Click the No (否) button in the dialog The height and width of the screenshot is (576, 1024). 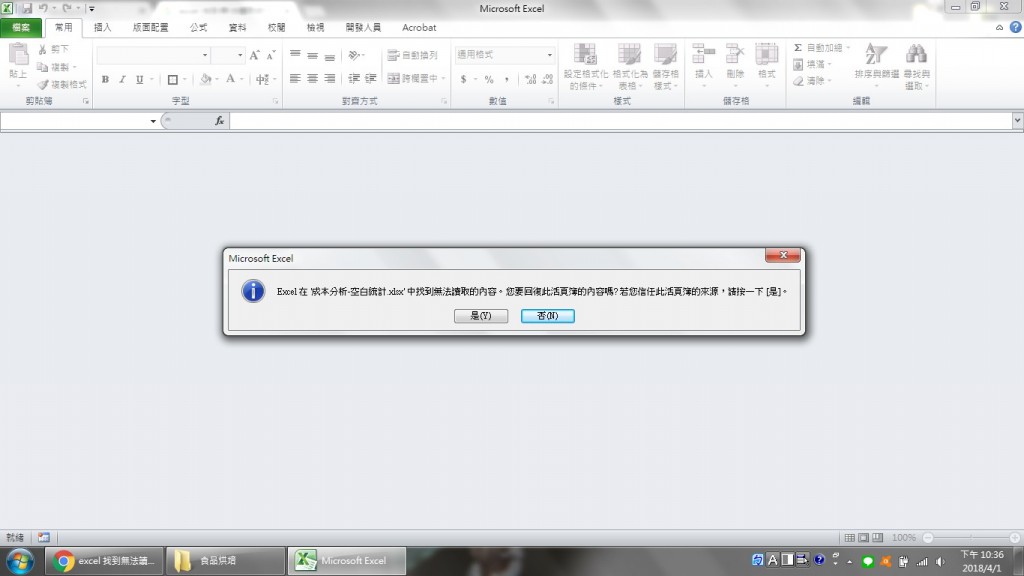(547, 315)
